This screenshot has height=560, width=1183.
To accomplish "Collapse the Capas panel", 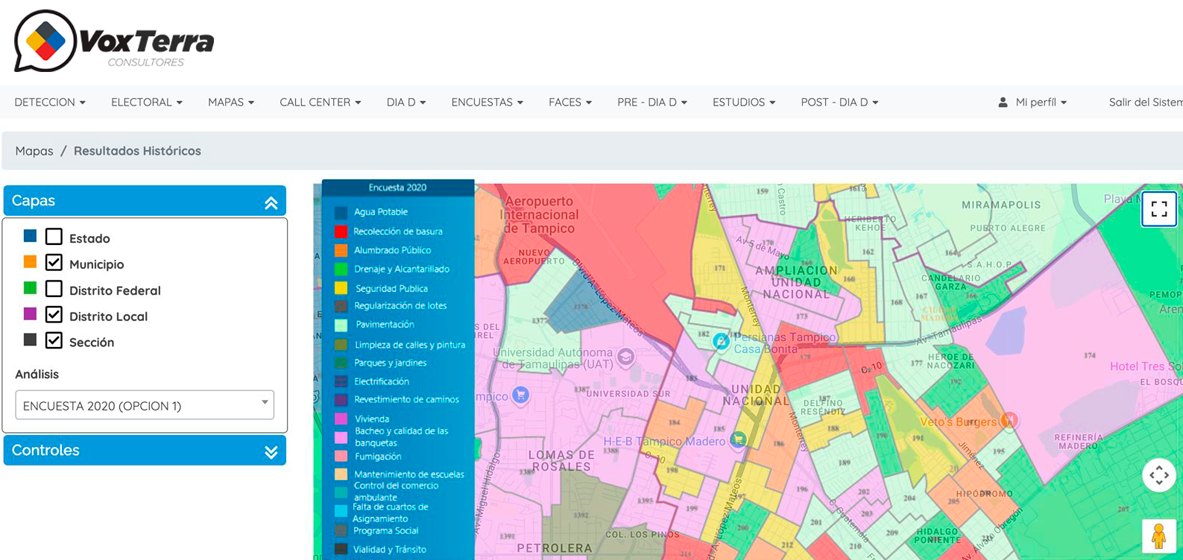I will pos(270,202).
